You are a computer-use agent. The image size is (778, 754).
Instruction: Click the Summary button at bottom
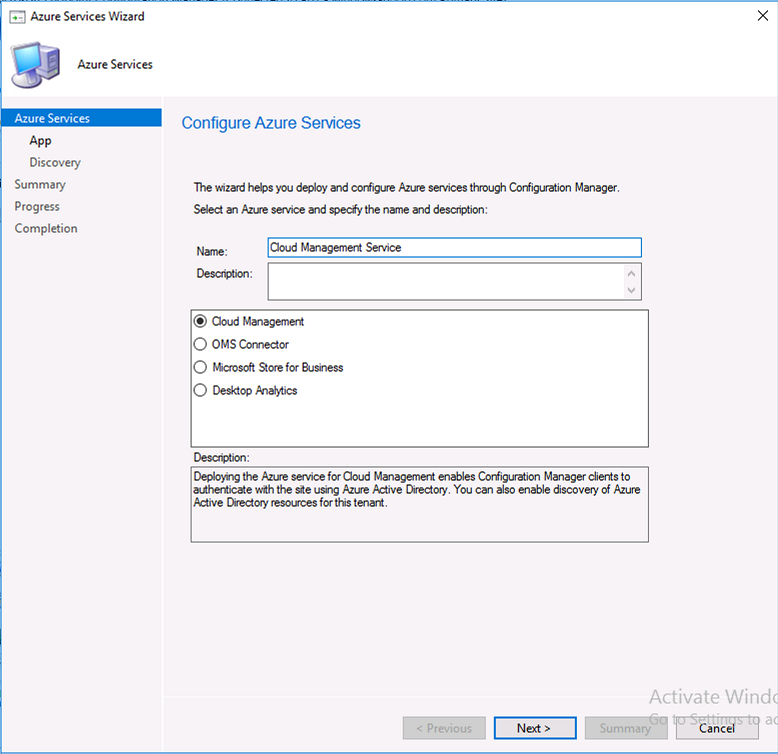tap(626, 728)
